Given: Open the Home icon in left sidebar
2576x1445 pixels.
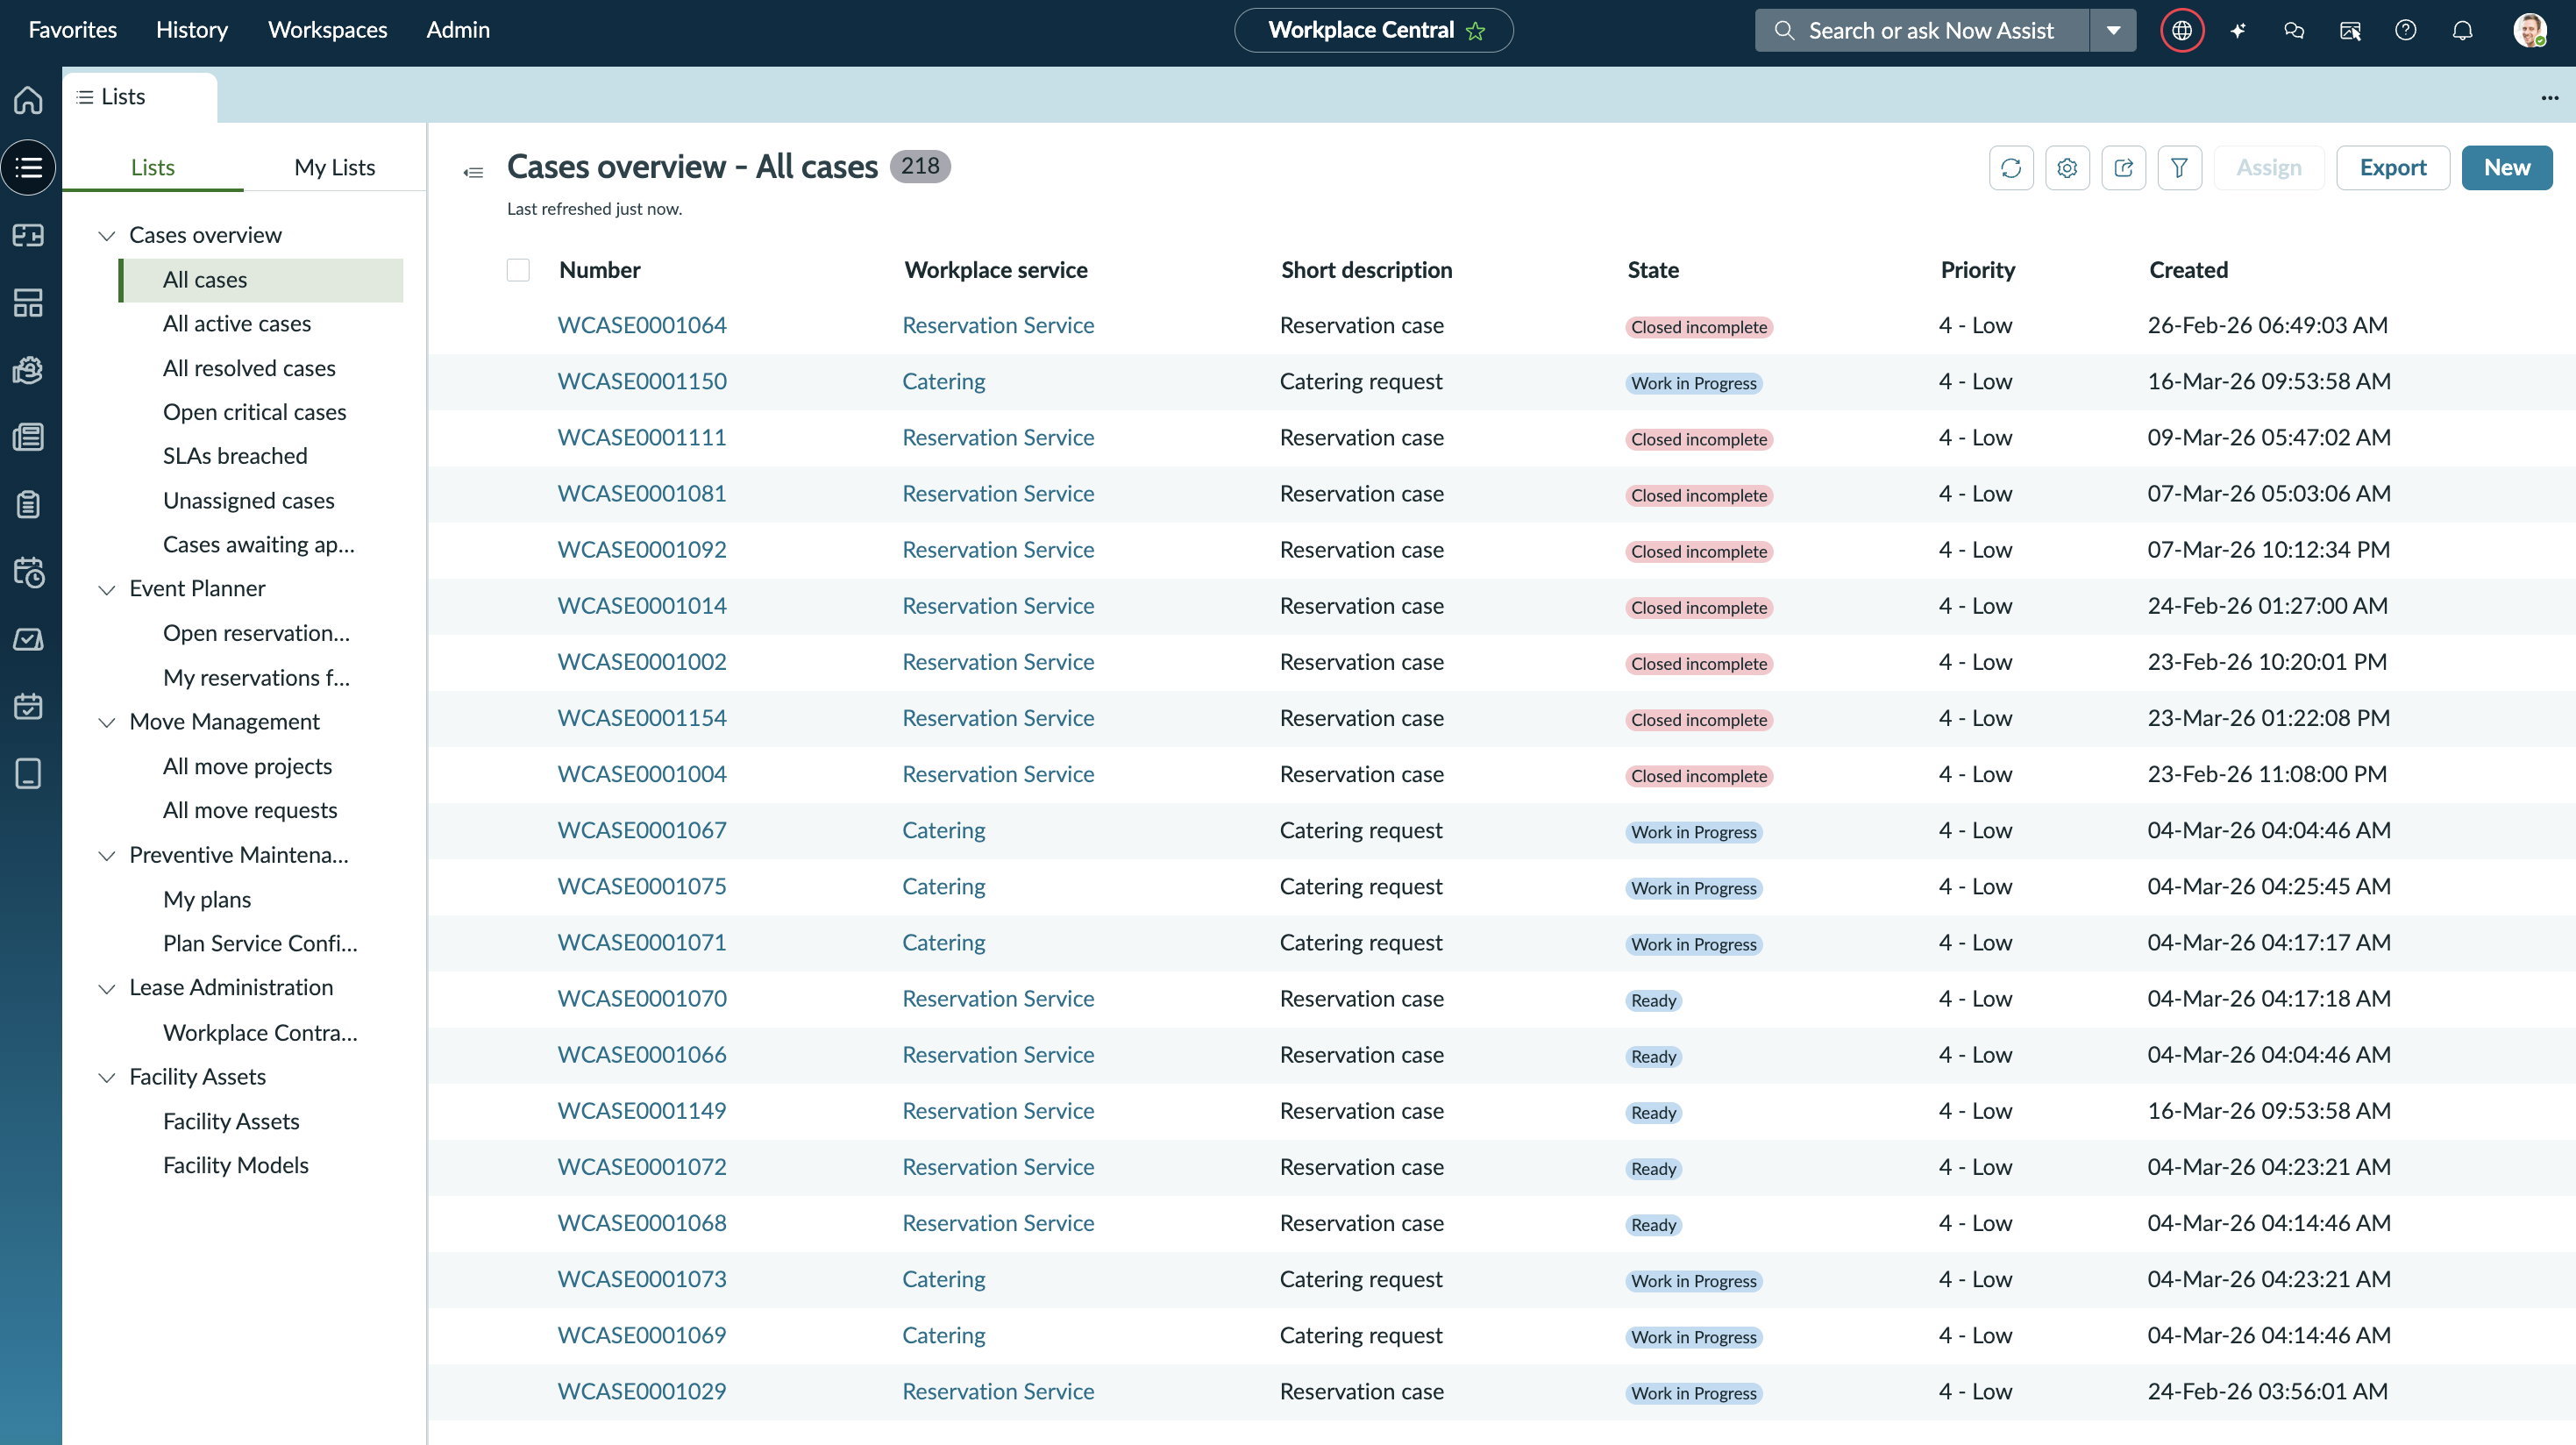Looking at the screenshot, I should pos(28,100).
